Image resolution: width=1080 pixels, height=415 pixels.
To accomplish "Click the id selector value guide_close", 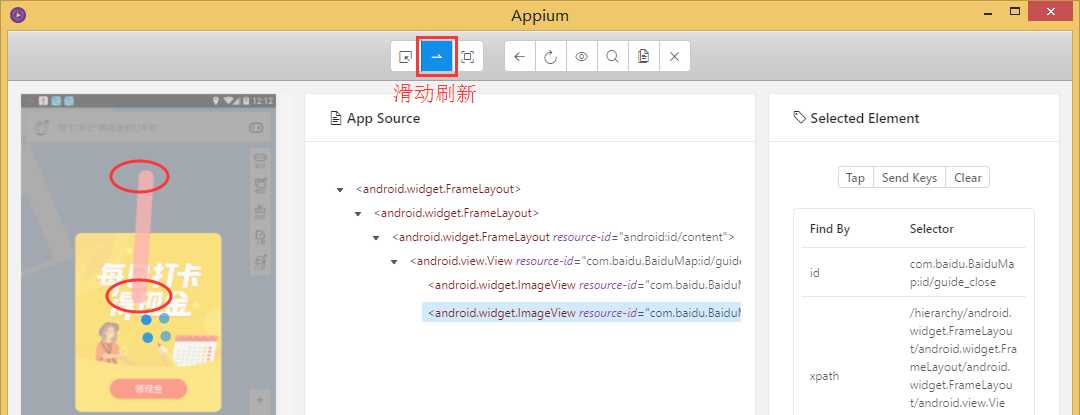I will point(962,273).
